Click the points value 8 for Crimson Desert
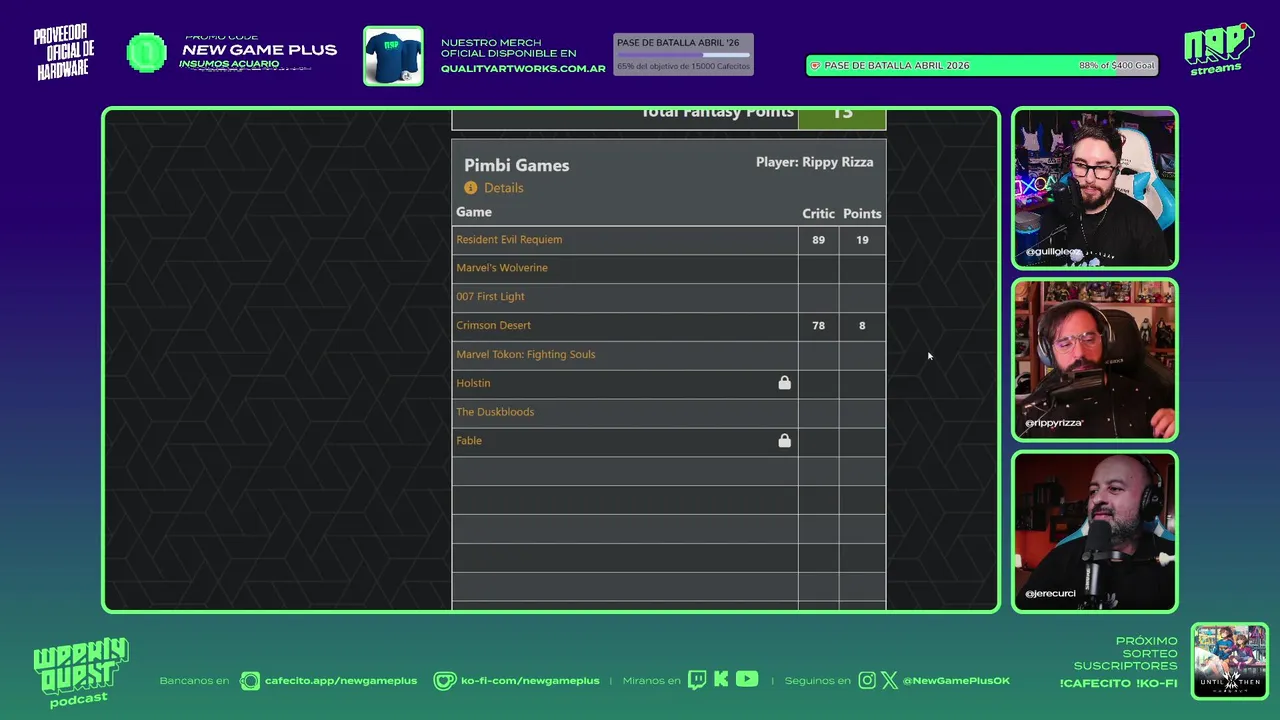 [862, 326]
